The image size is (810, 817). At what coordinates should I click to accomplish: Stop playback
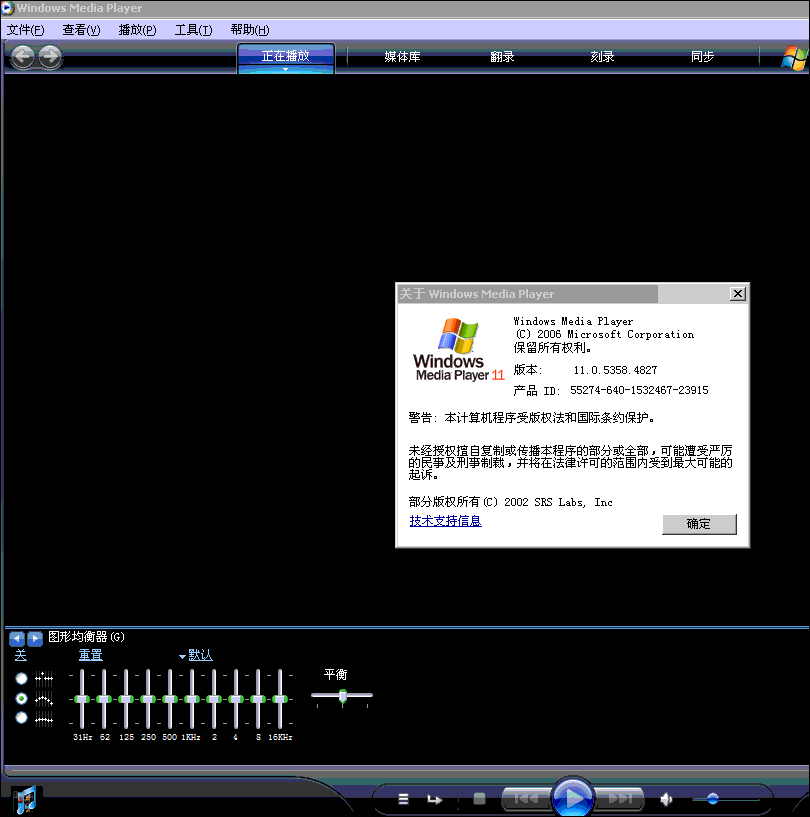pyautogui.click(x=480, y=798)
